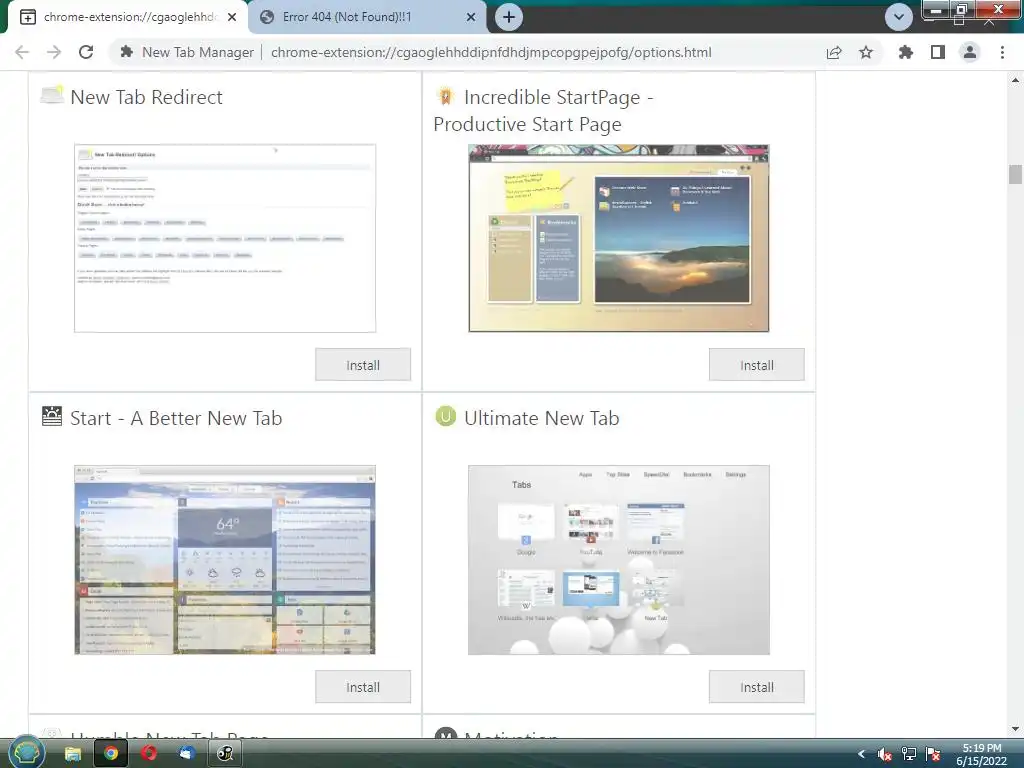Select the chrome-extension options tab

coord(128,17)
